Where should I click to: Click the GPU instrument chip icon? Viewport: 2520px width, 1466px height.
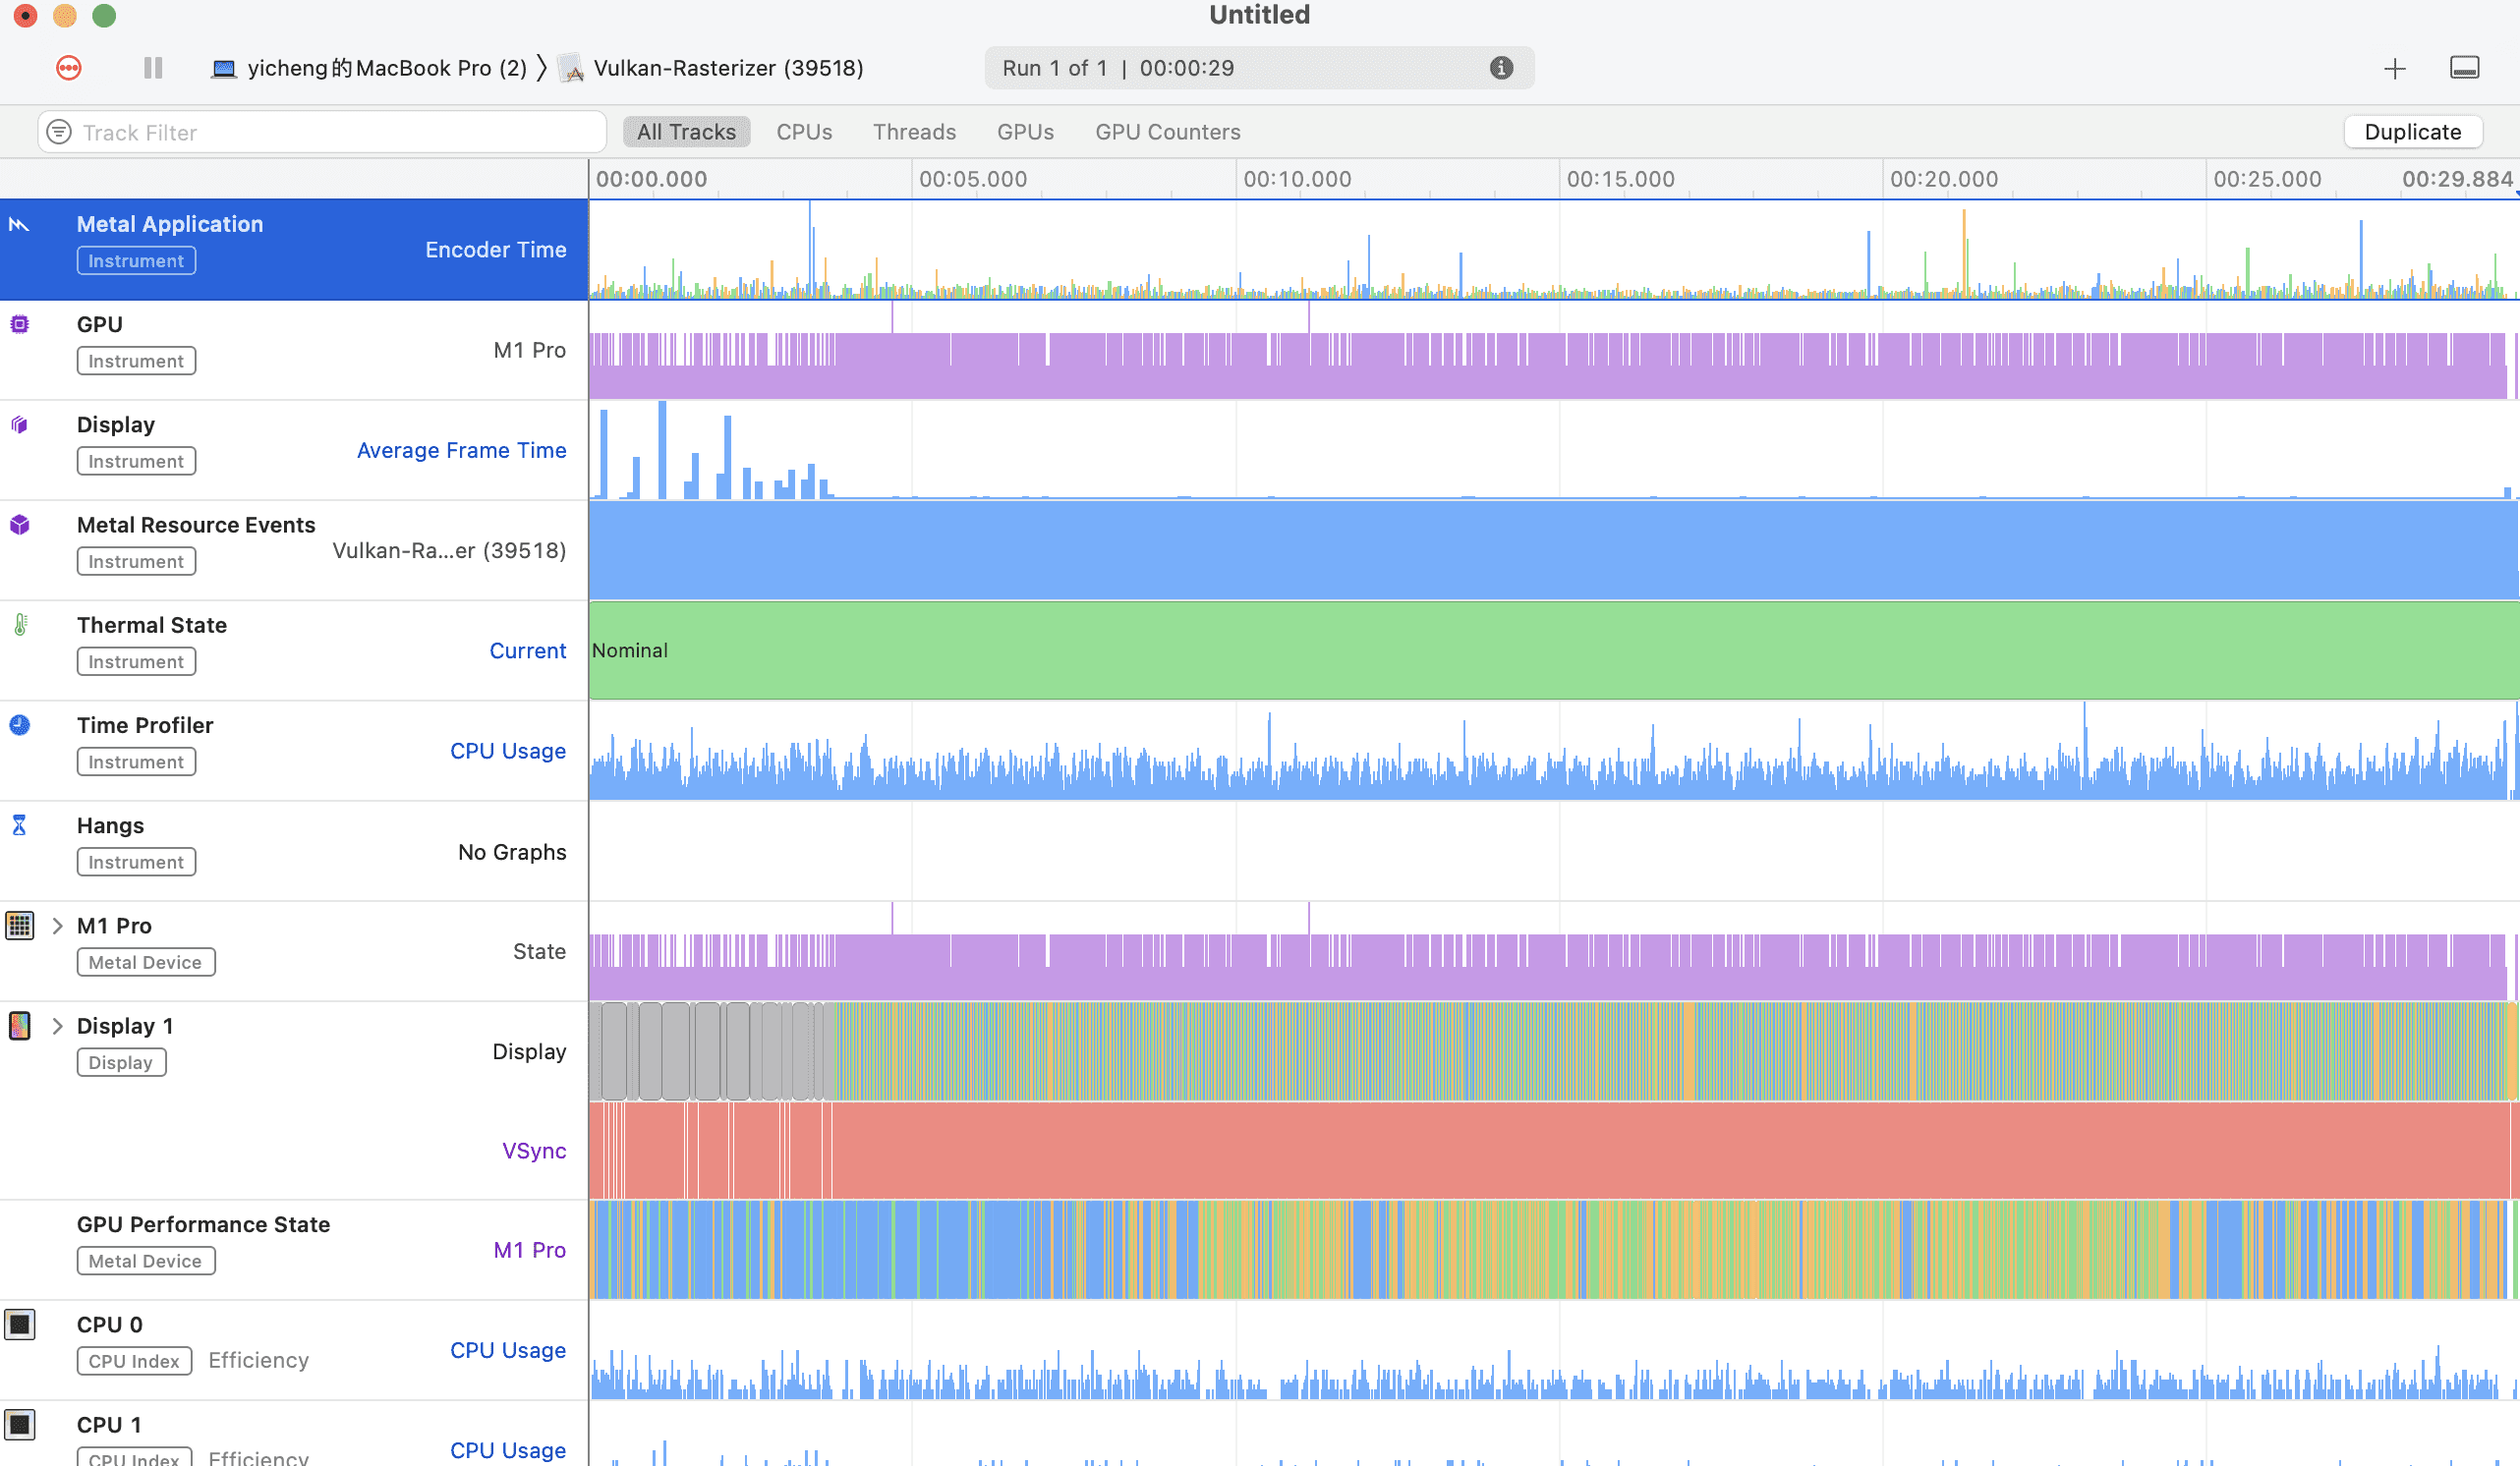[x=20, y=324]
